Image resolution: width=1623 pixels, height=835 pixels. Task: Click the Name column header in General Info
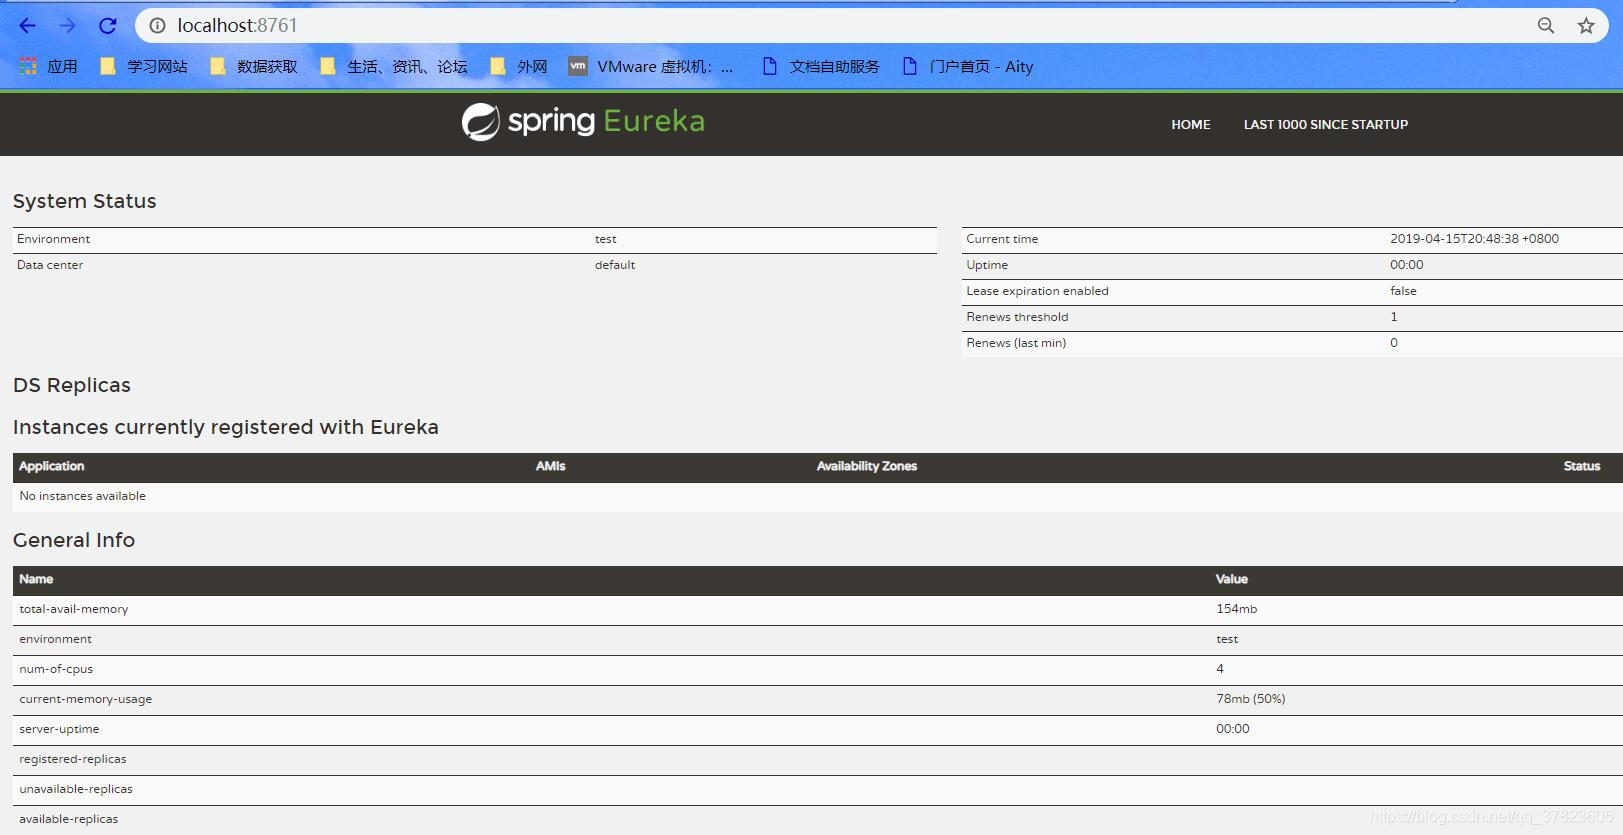click(x=36, y=579)
